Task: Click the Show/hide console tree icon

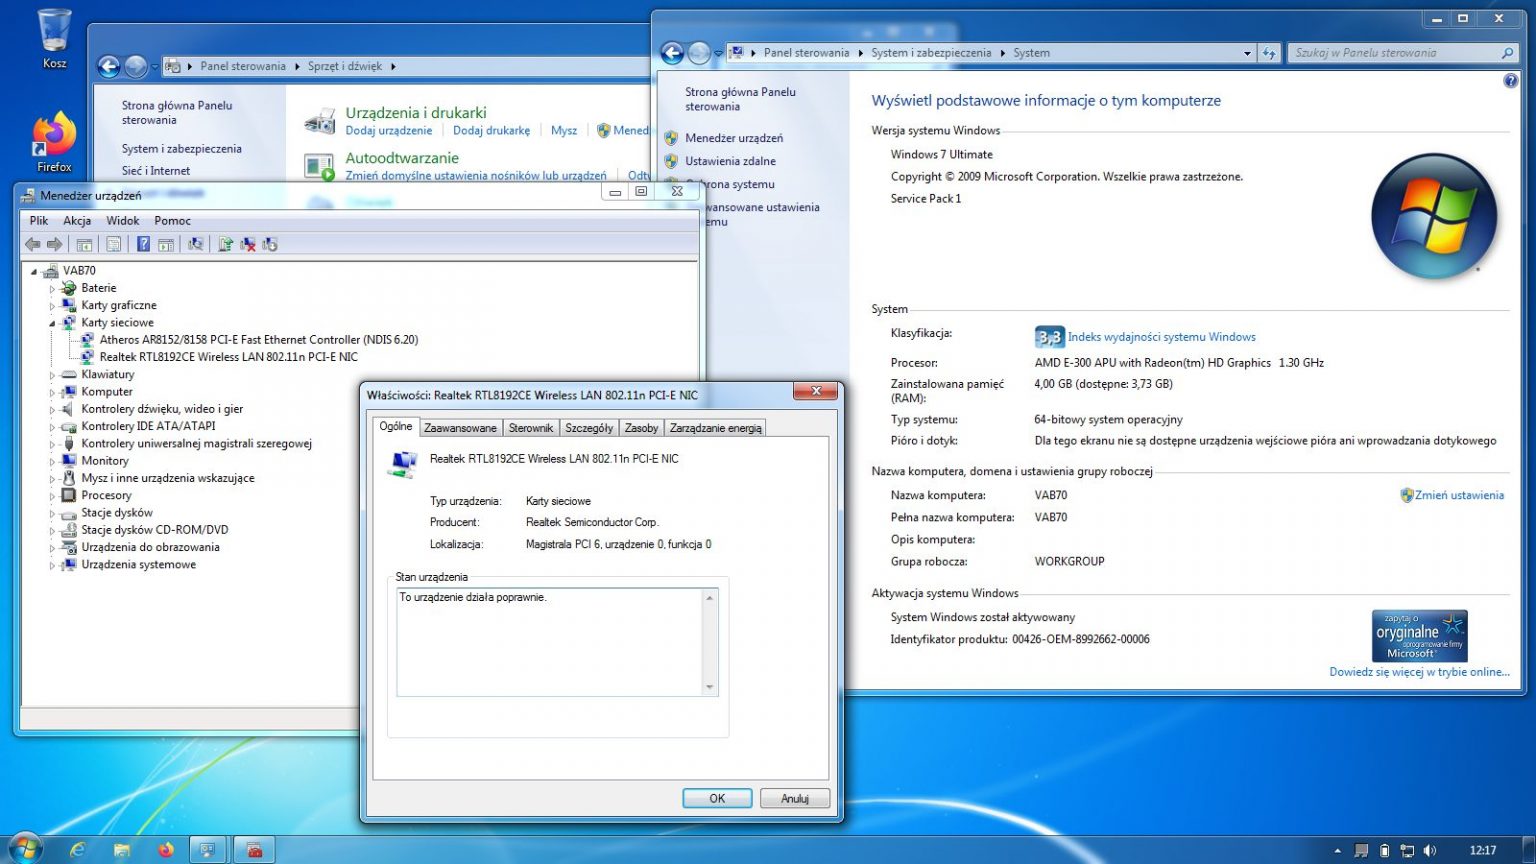Action: 84,243
